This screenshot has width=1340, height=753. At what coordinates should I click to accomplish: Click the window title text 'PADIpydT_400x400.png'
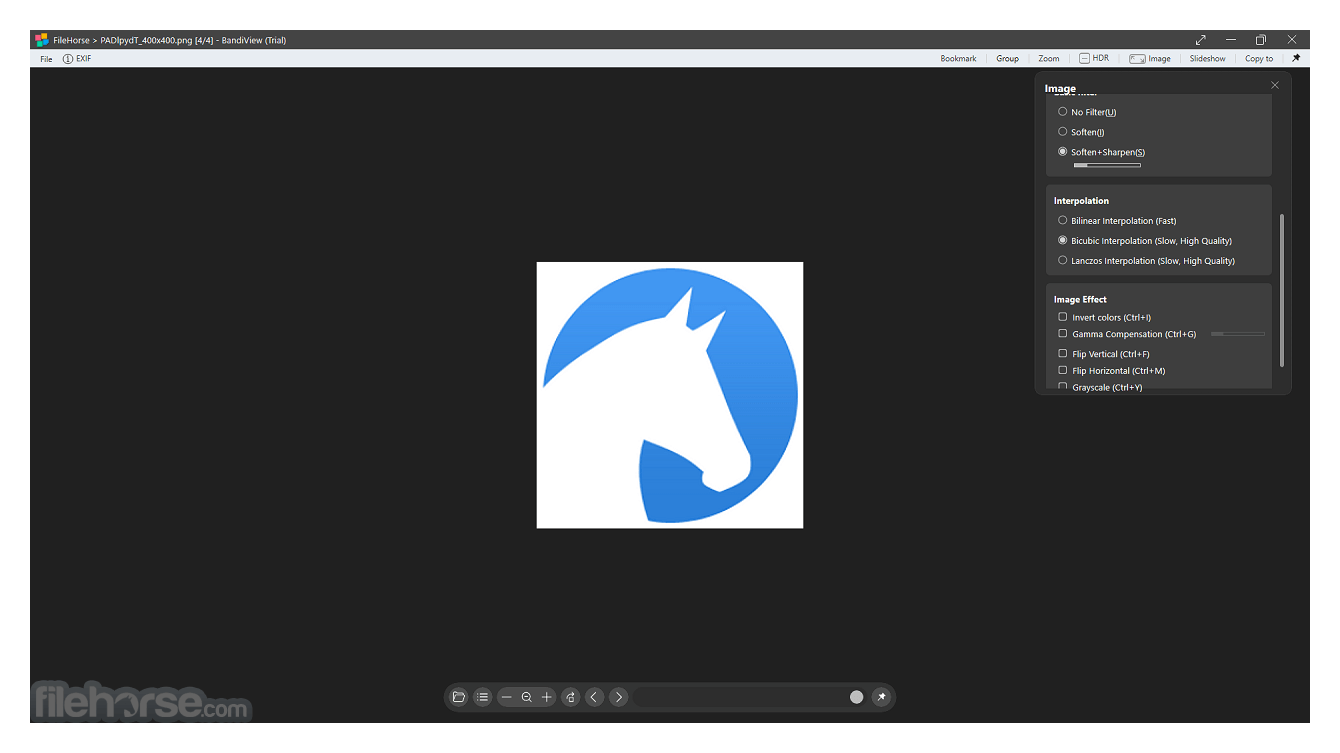coord(146,41)
